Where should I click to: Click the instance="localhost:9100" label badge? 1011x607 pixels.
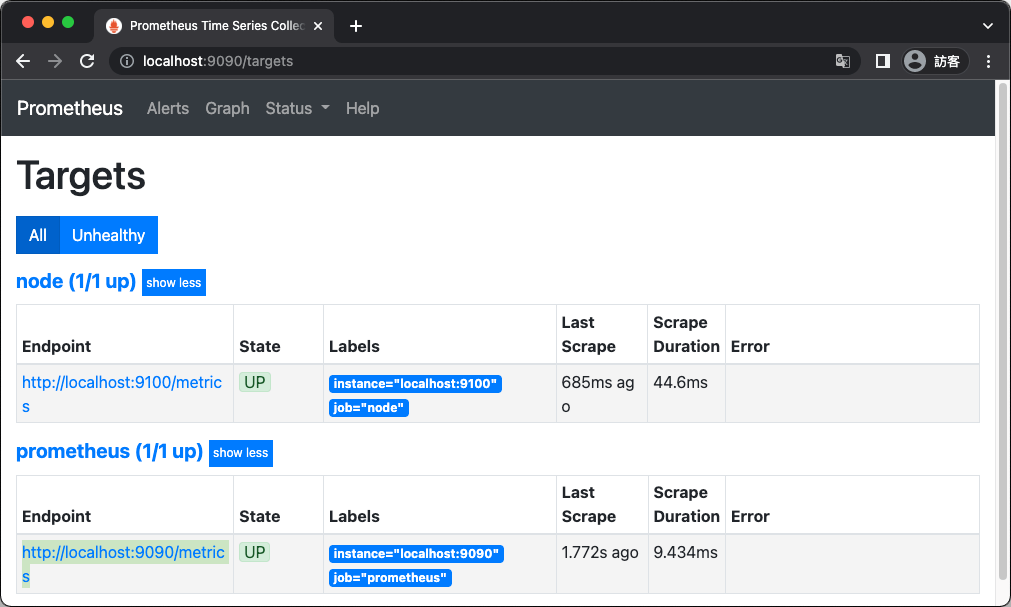415,384
